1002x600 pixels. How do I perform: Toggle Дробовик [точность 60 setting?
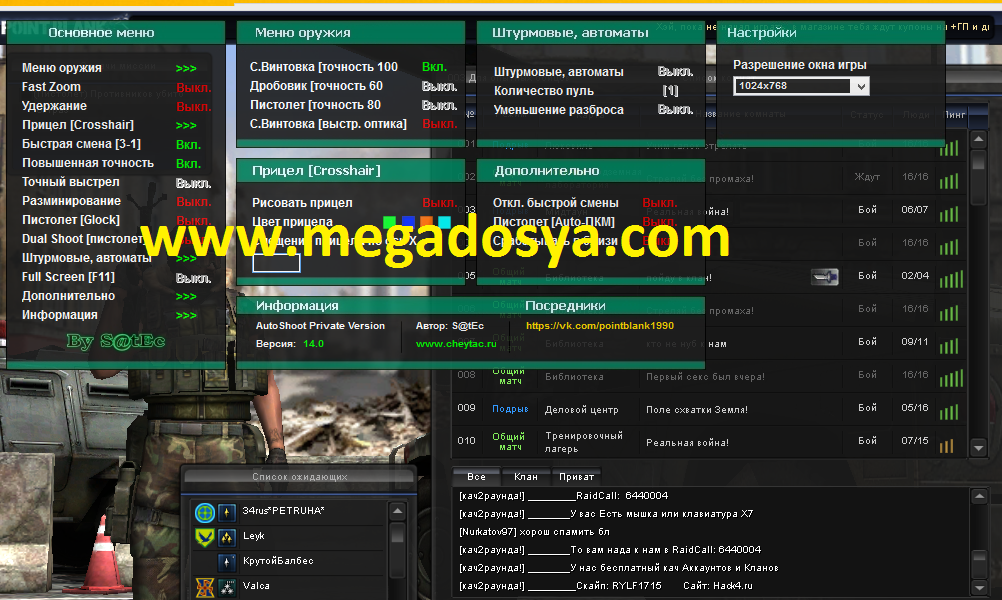click(440, 86)
